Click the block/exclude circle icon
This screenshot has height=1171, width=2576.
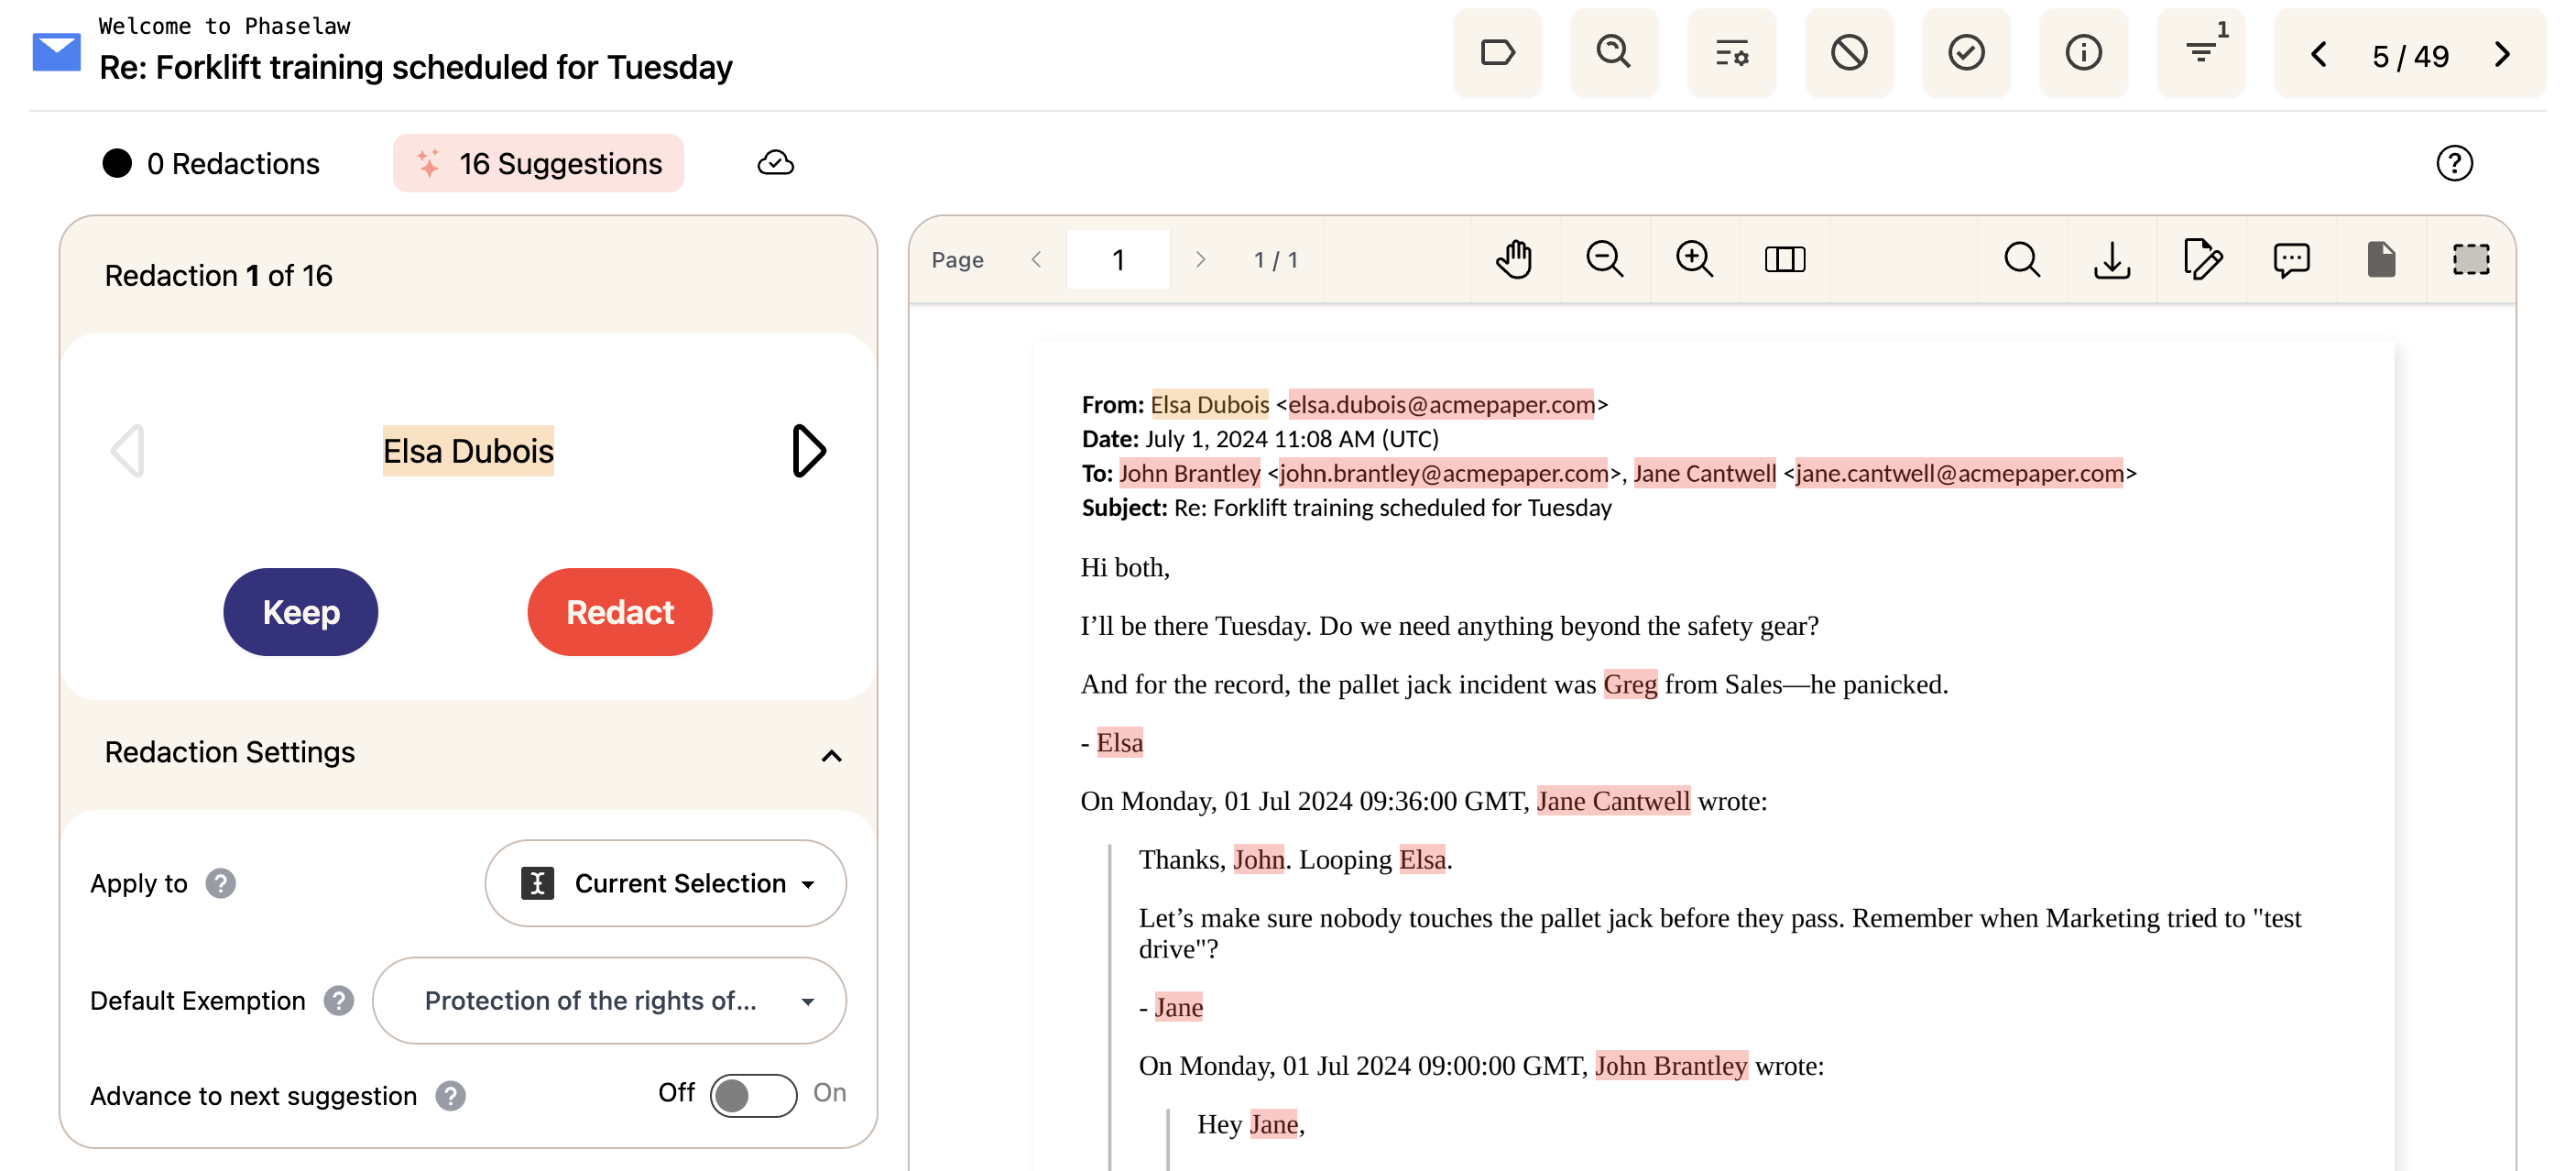point(1849,52)
